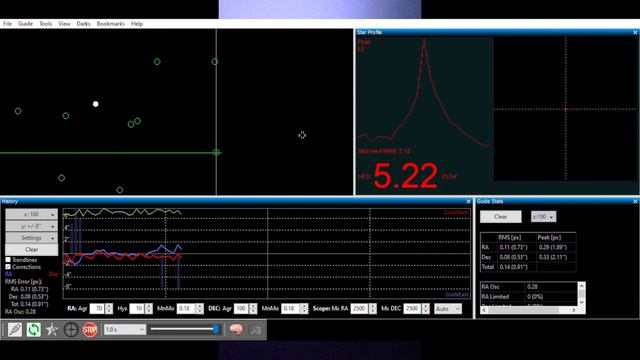The image size is (640, 360).
Task: Begin guiding with the crosshair target icon
Action: coord(71,329)
